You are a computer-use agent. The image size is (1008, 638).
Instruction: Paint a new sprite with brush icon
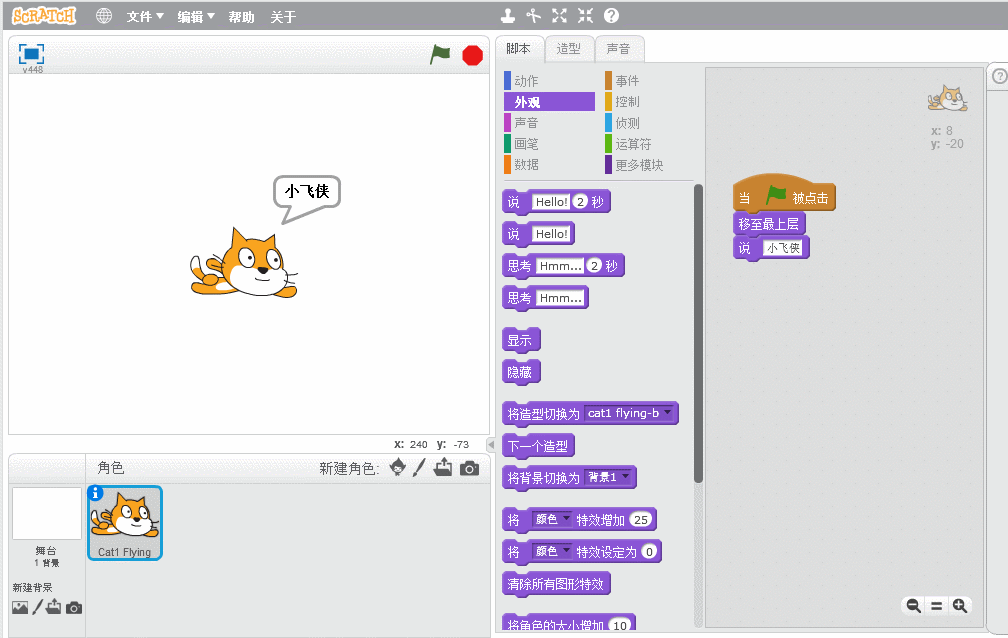point(419,468)
